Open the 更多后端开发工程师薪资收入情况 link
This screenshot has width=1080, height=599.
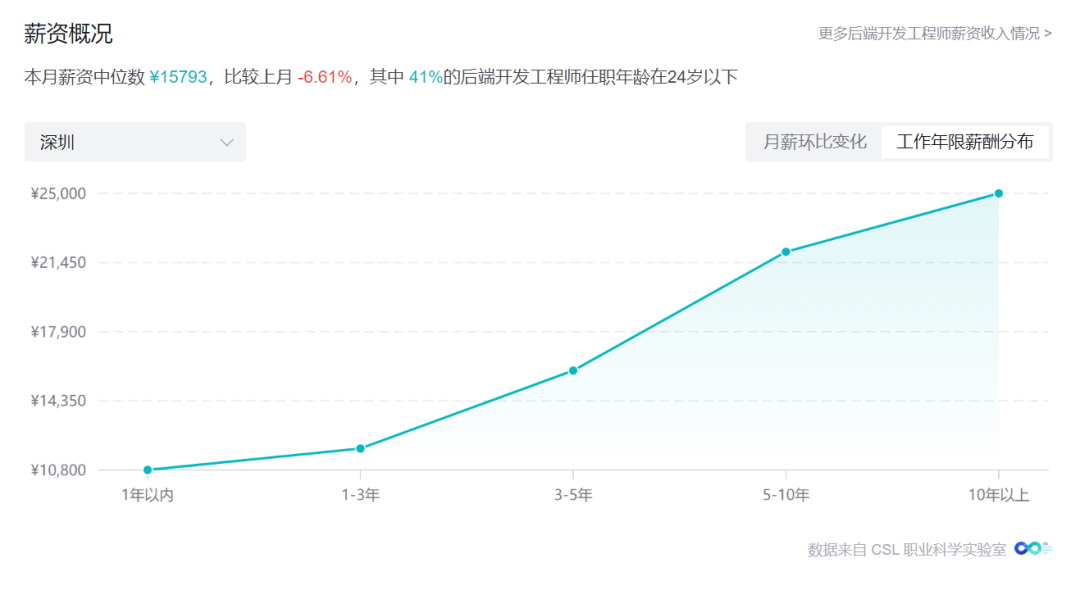click(934, 33)
